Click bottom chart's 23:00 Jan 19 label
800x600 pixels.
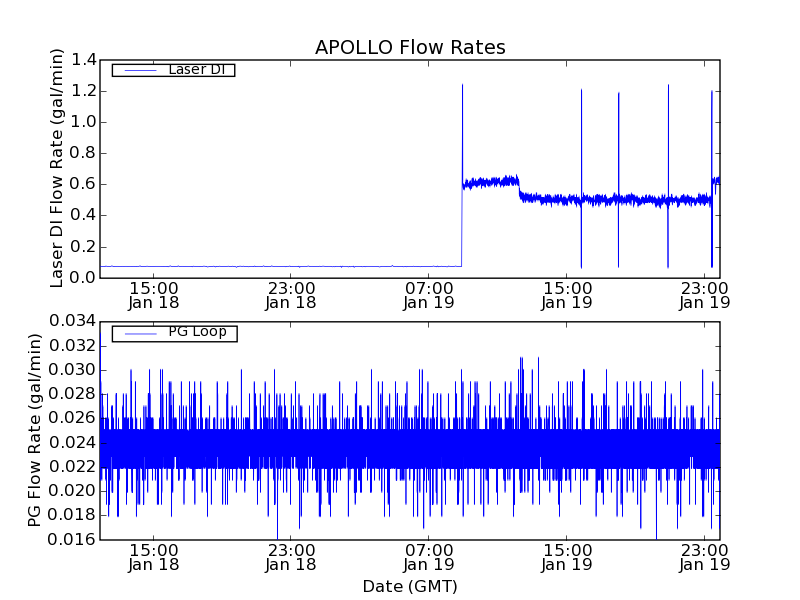[x=704, y=558]
